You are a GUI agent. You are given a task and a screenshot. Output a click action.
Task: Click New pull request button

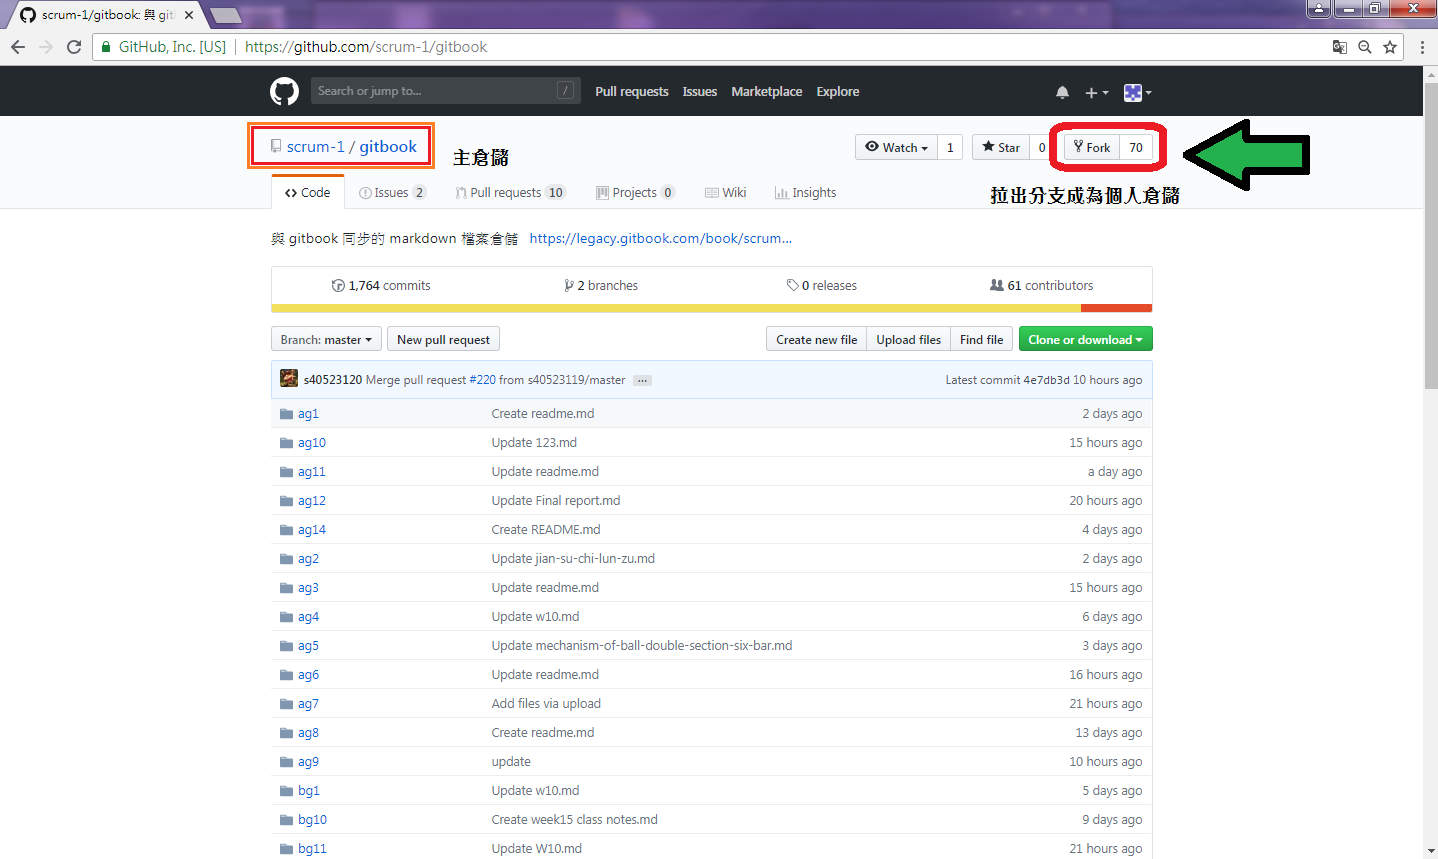[443, 340]
